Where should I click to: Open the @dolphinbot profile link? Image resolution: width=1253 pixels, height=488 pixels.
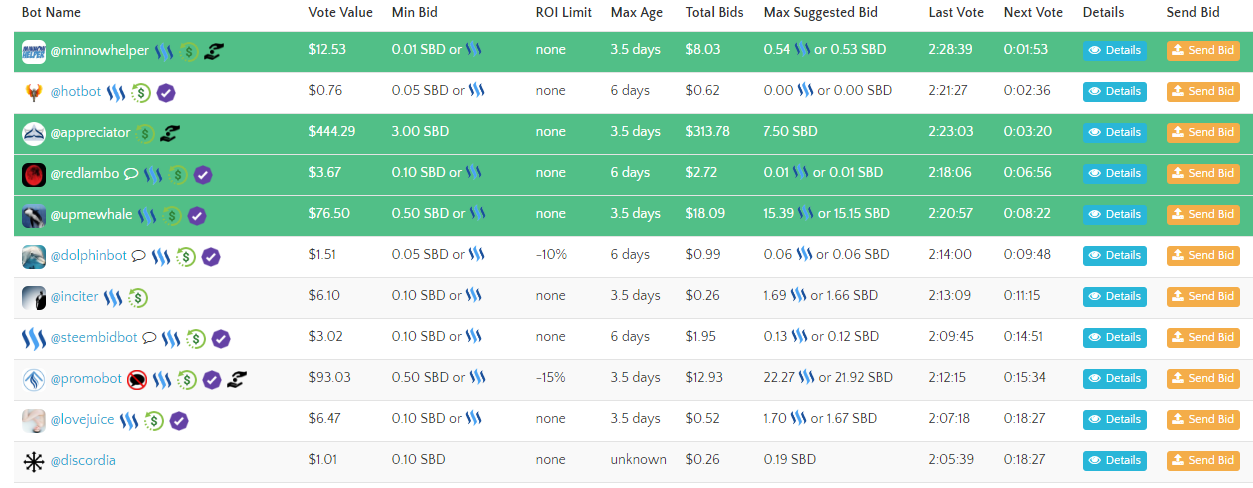tap(89, 256)
